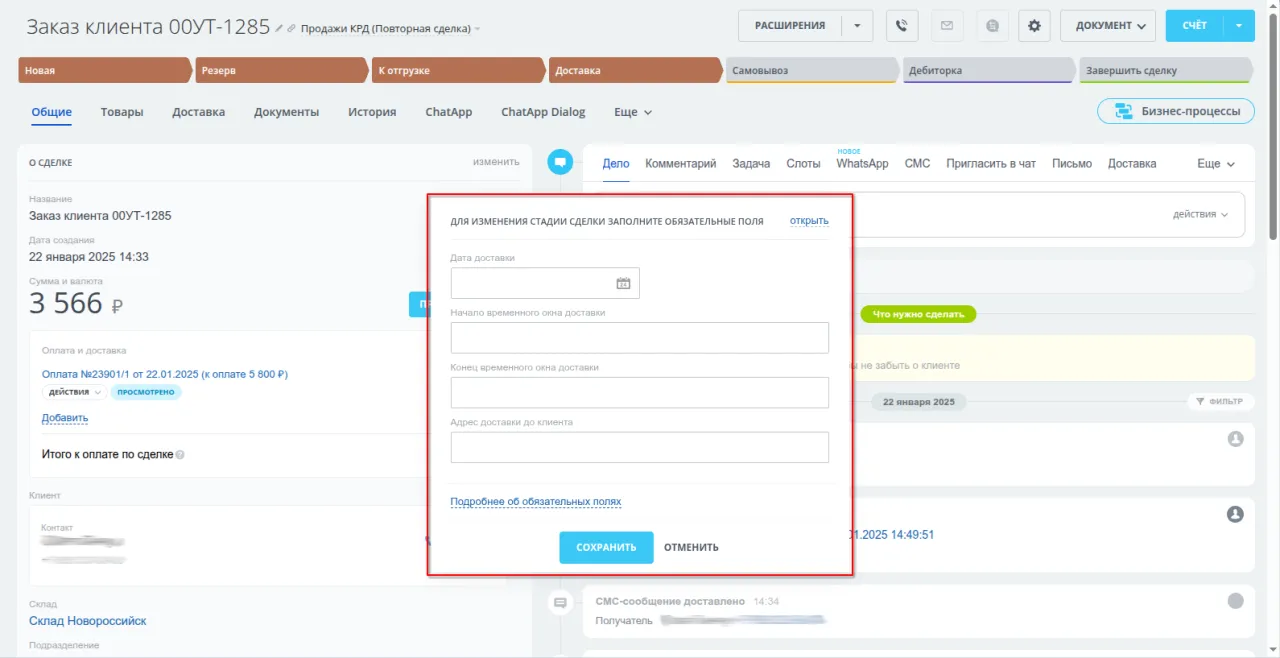Click question mark hint near Итого к оплате
This screenshot has width=1280, height=658.
pos(180,455)
